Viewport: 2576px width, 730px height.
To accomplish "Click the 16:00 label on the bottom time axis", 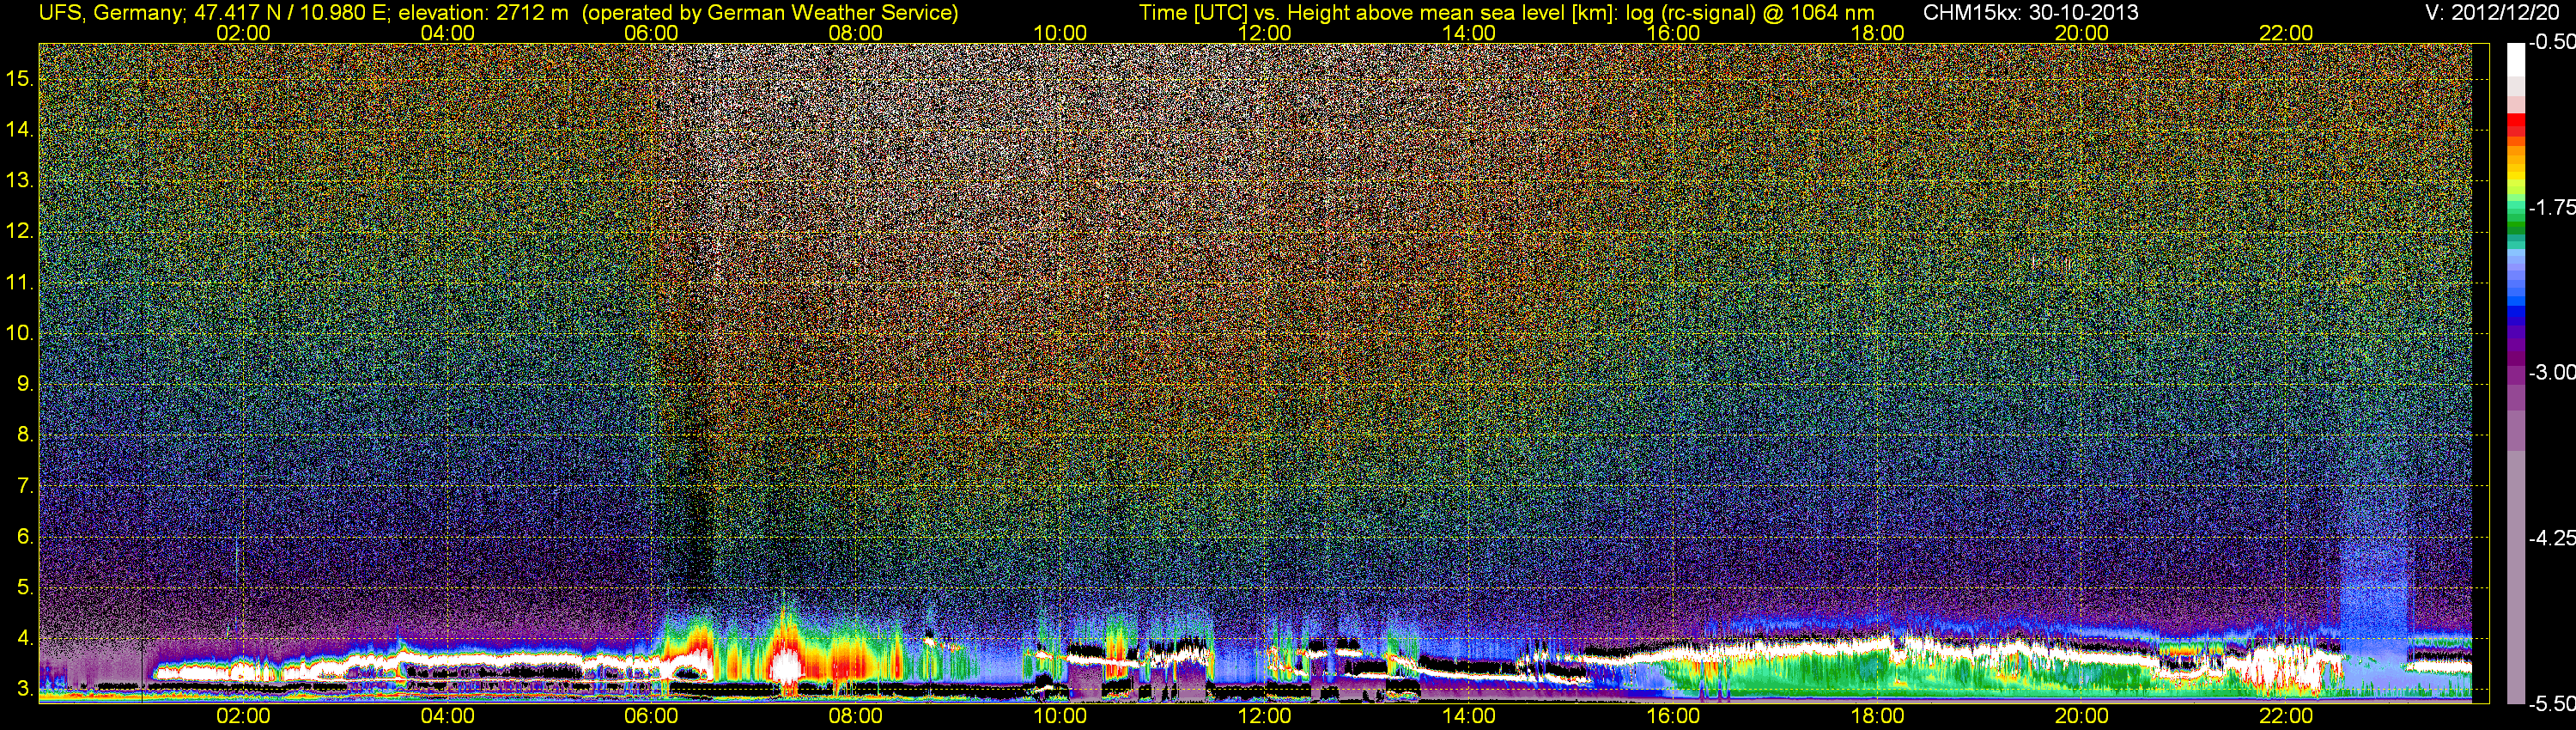I will [1673, 716].
